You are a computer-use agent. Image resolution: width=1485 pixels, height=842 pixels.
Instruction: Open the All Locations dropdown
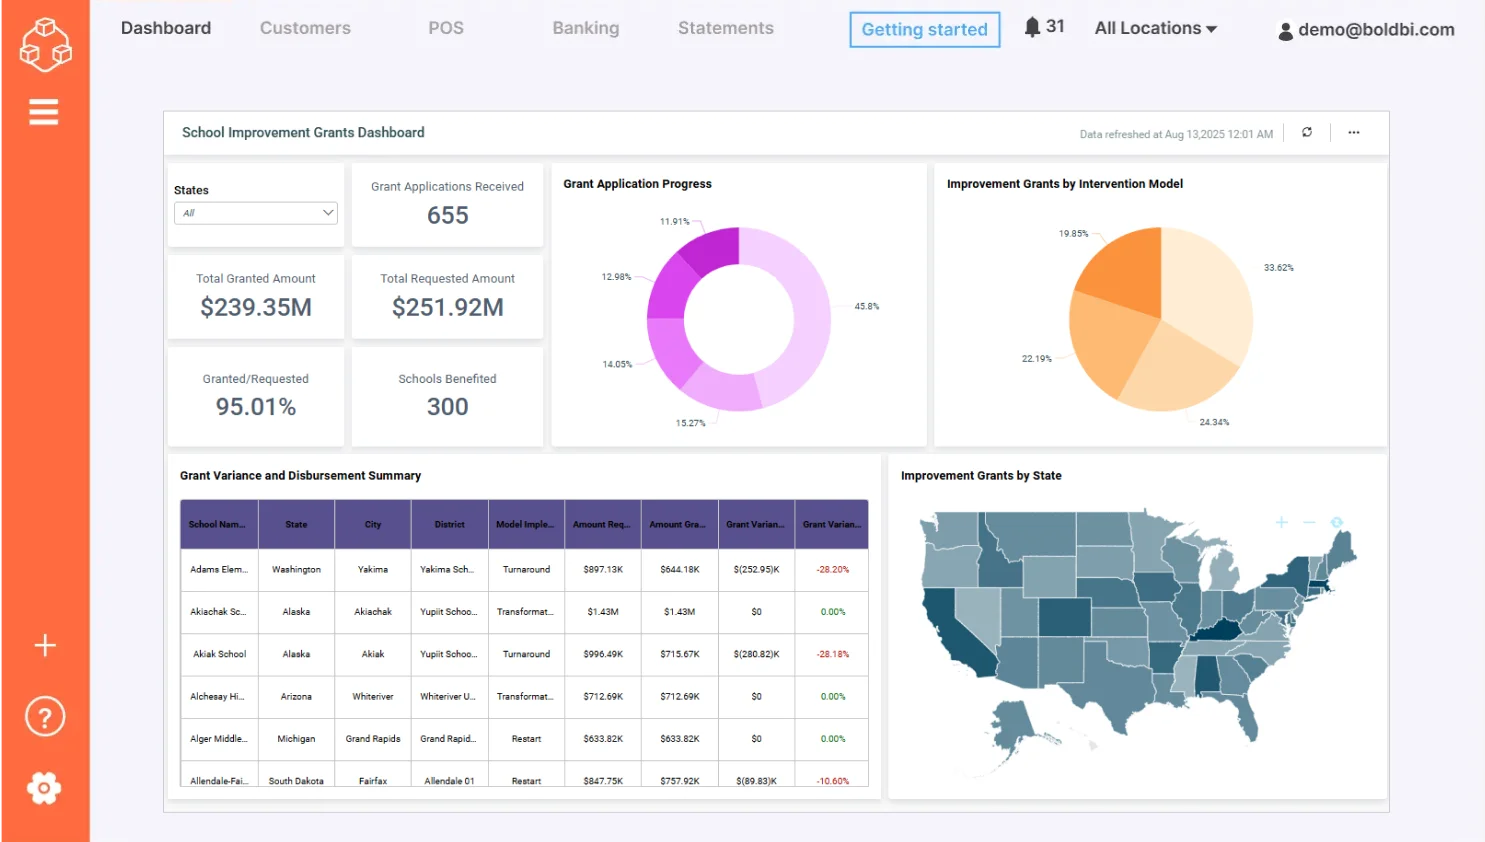point(1154,28)
